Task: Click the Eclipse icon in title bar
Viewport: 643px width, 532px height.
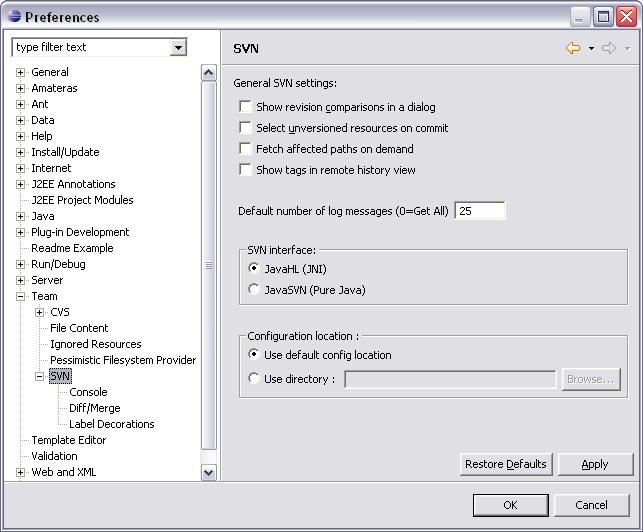Action: coord(14,16)
